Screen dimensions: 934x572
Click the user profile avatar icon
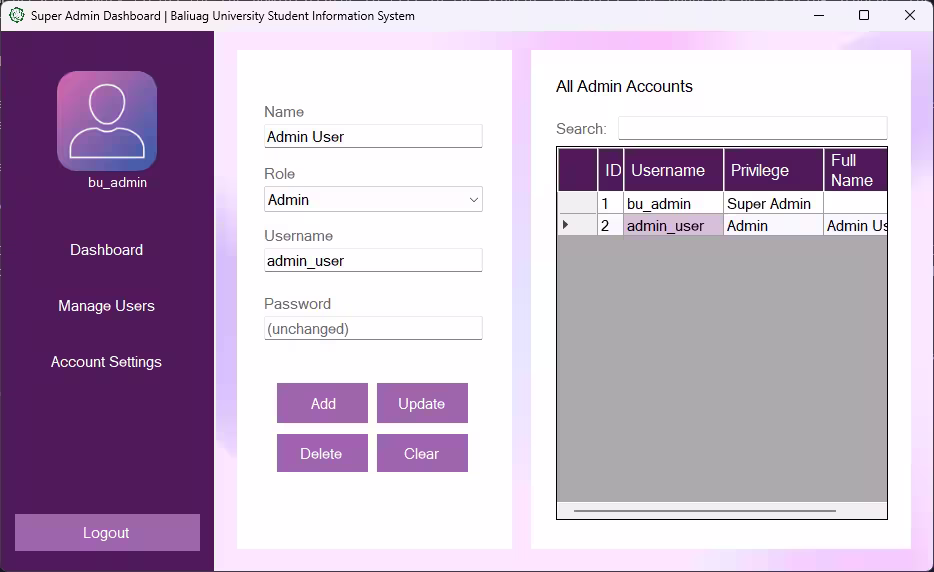click(x=107, y=121)
